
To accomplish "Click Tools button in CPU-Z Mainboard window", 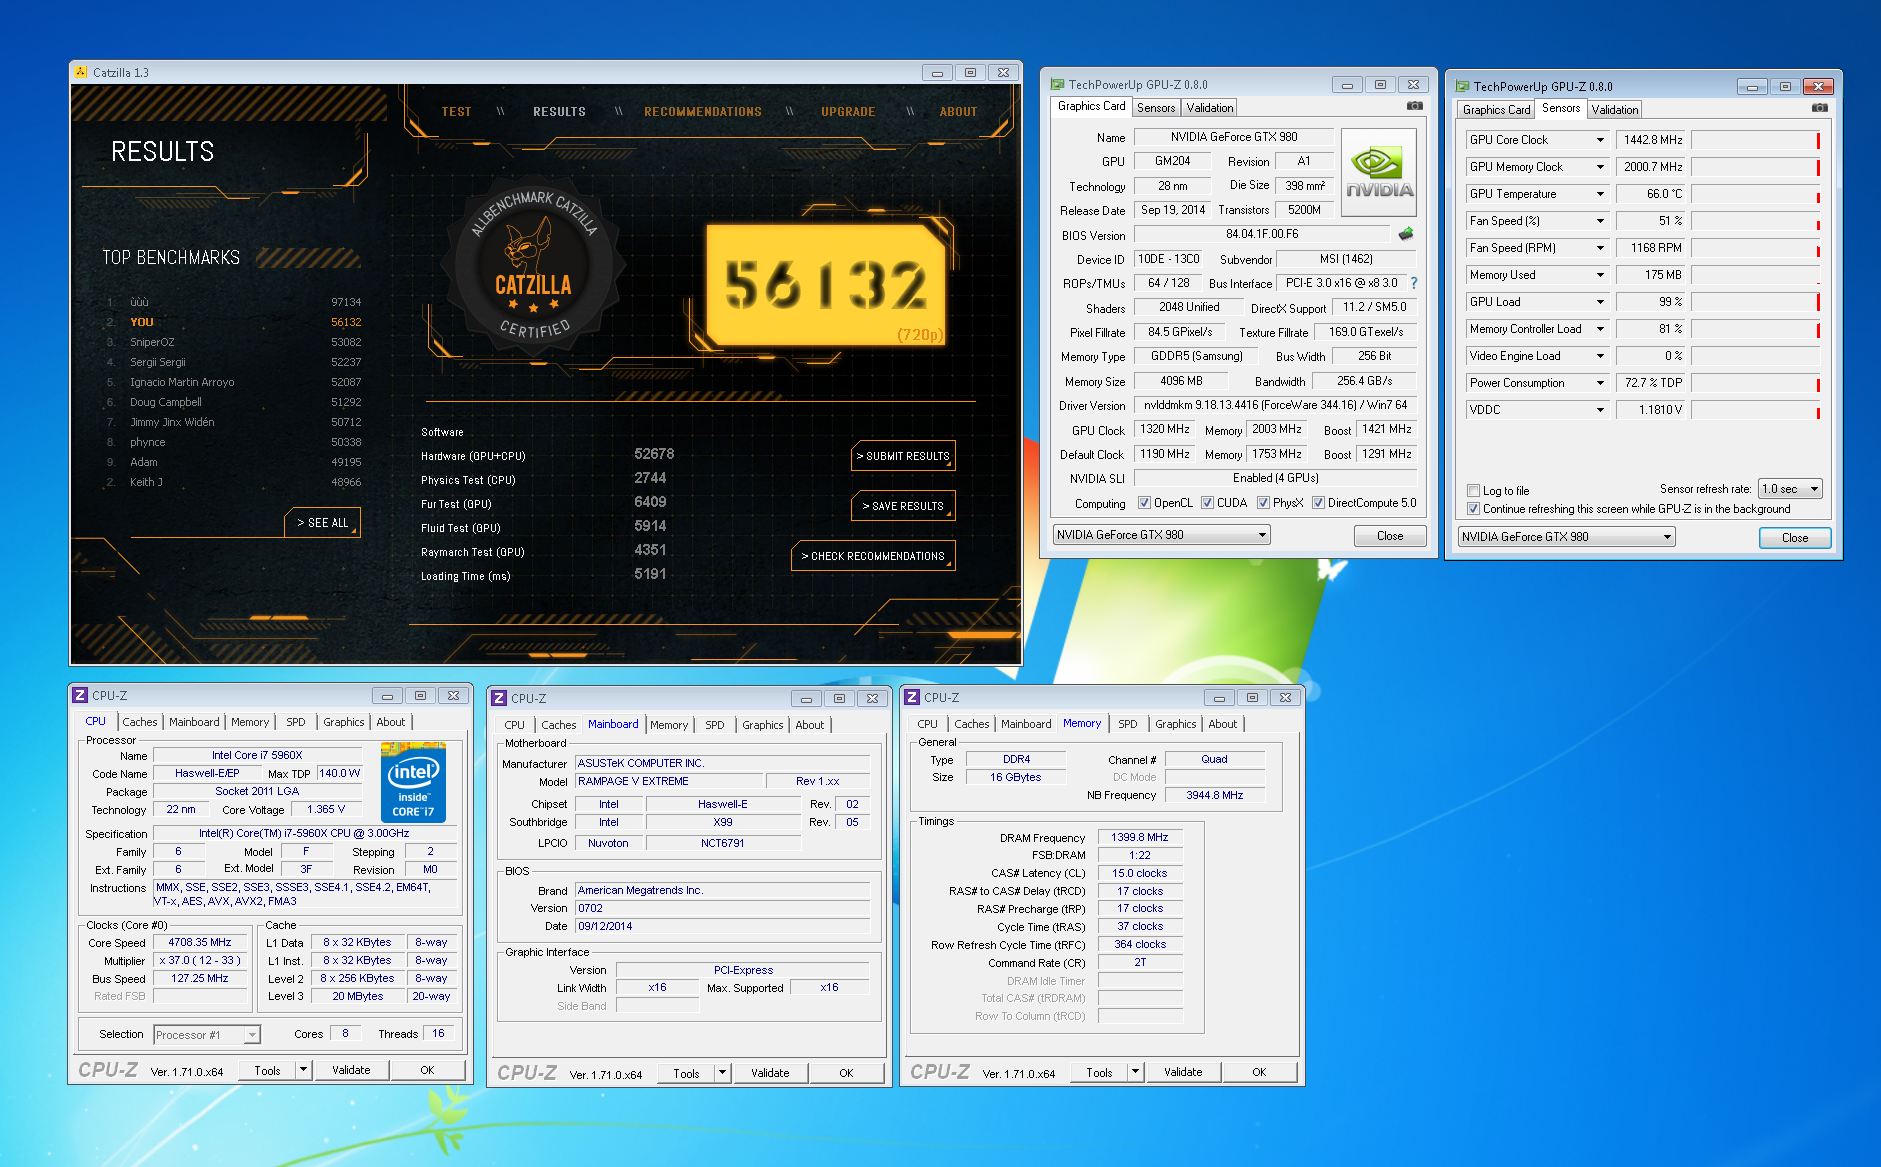I will [686, 1073].
